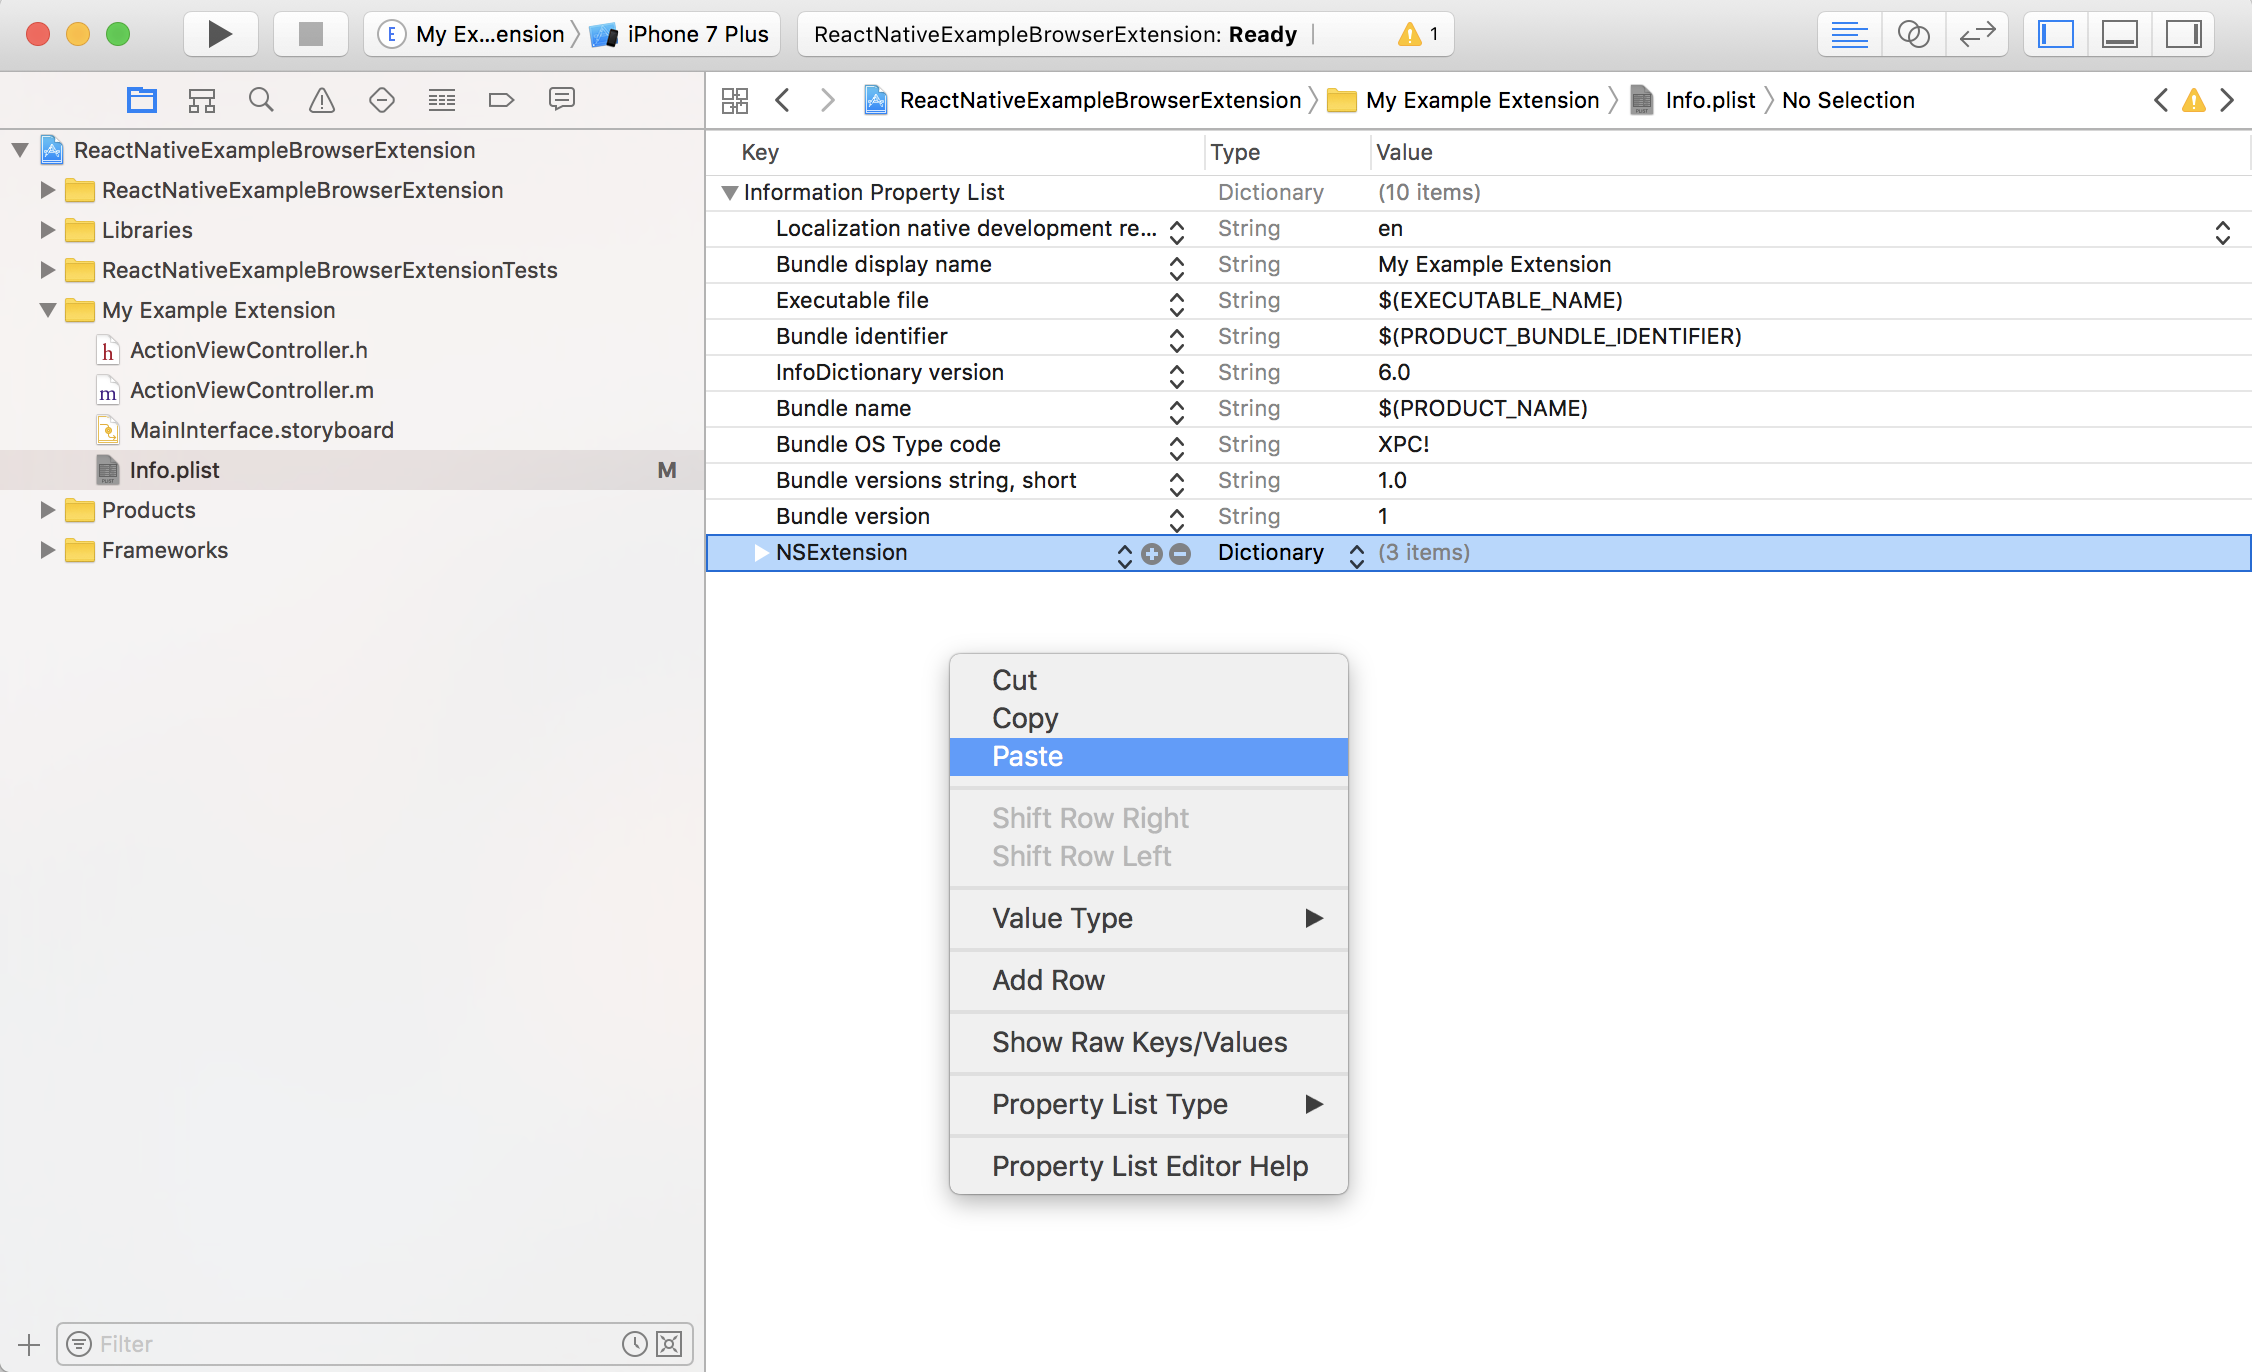
Task: Open the My Ex...ension scheme selector
Action: pyautogui.click(x=473, y=34)
